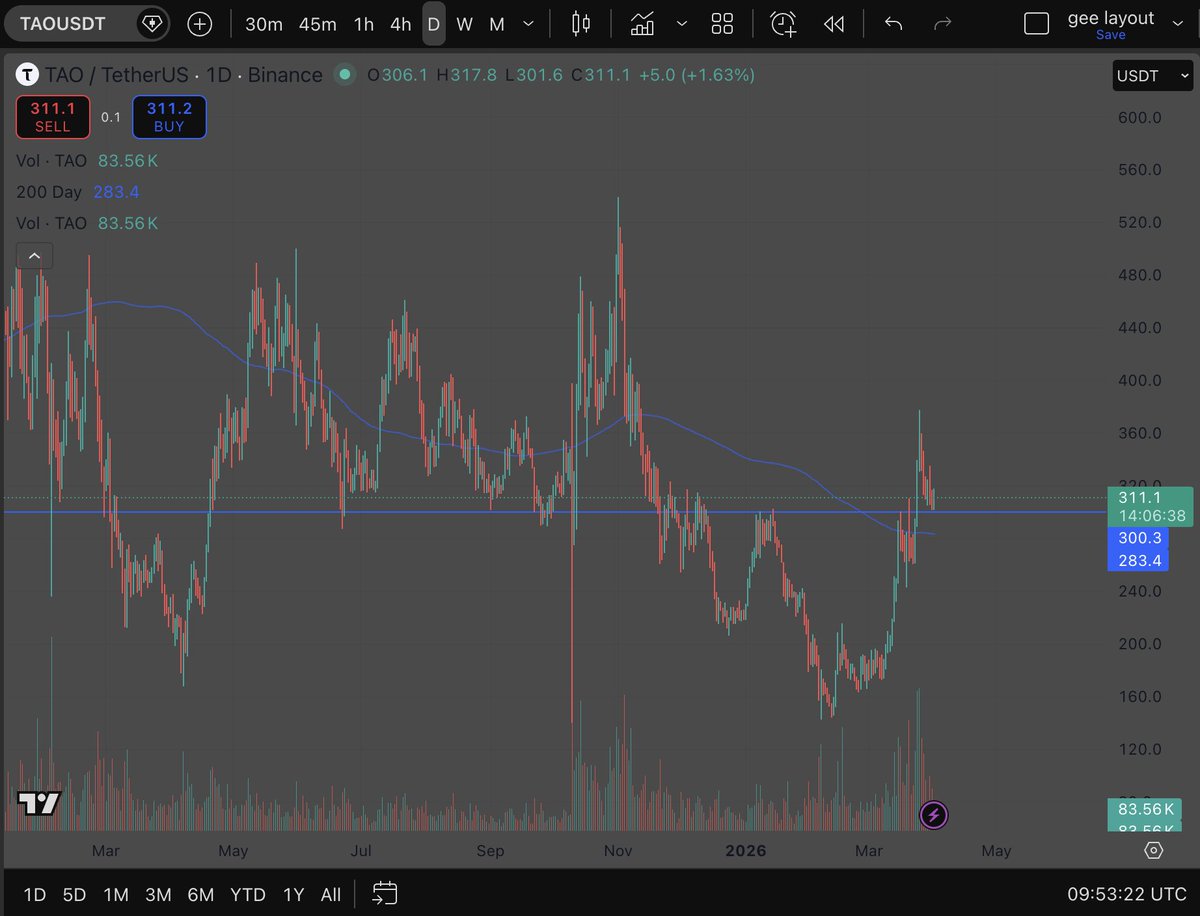Toggle the green market status dot
This screenshot has height=916, width=1200.
coord(345,74)
